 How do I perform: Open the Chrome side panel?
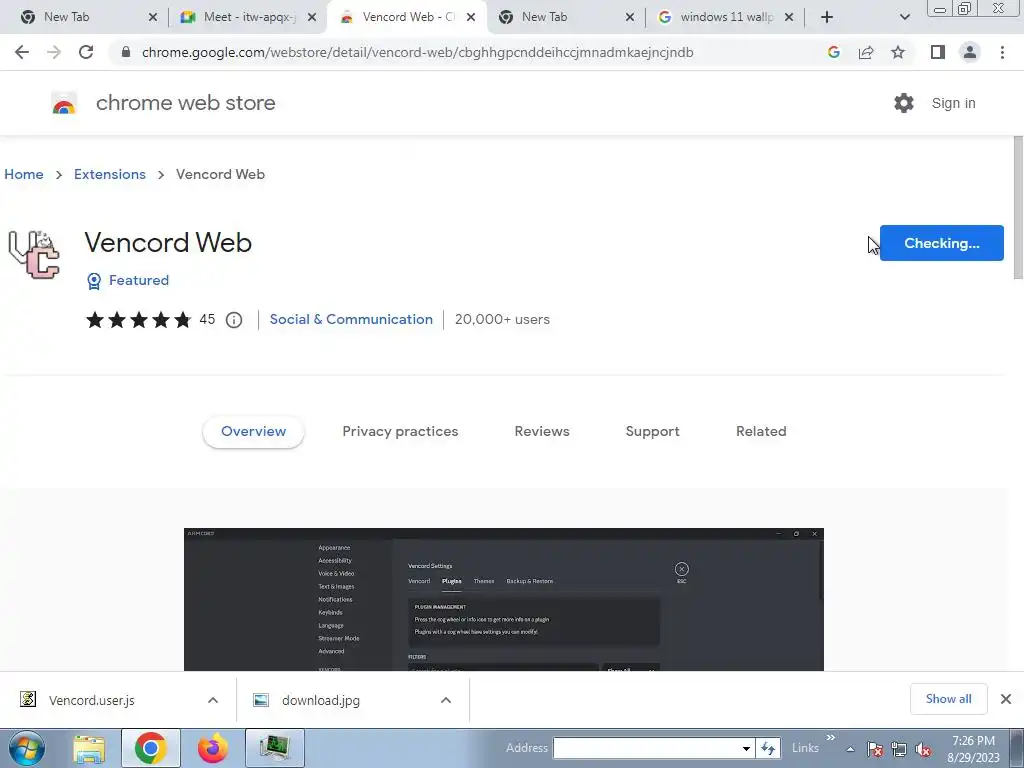pos(938,52)
